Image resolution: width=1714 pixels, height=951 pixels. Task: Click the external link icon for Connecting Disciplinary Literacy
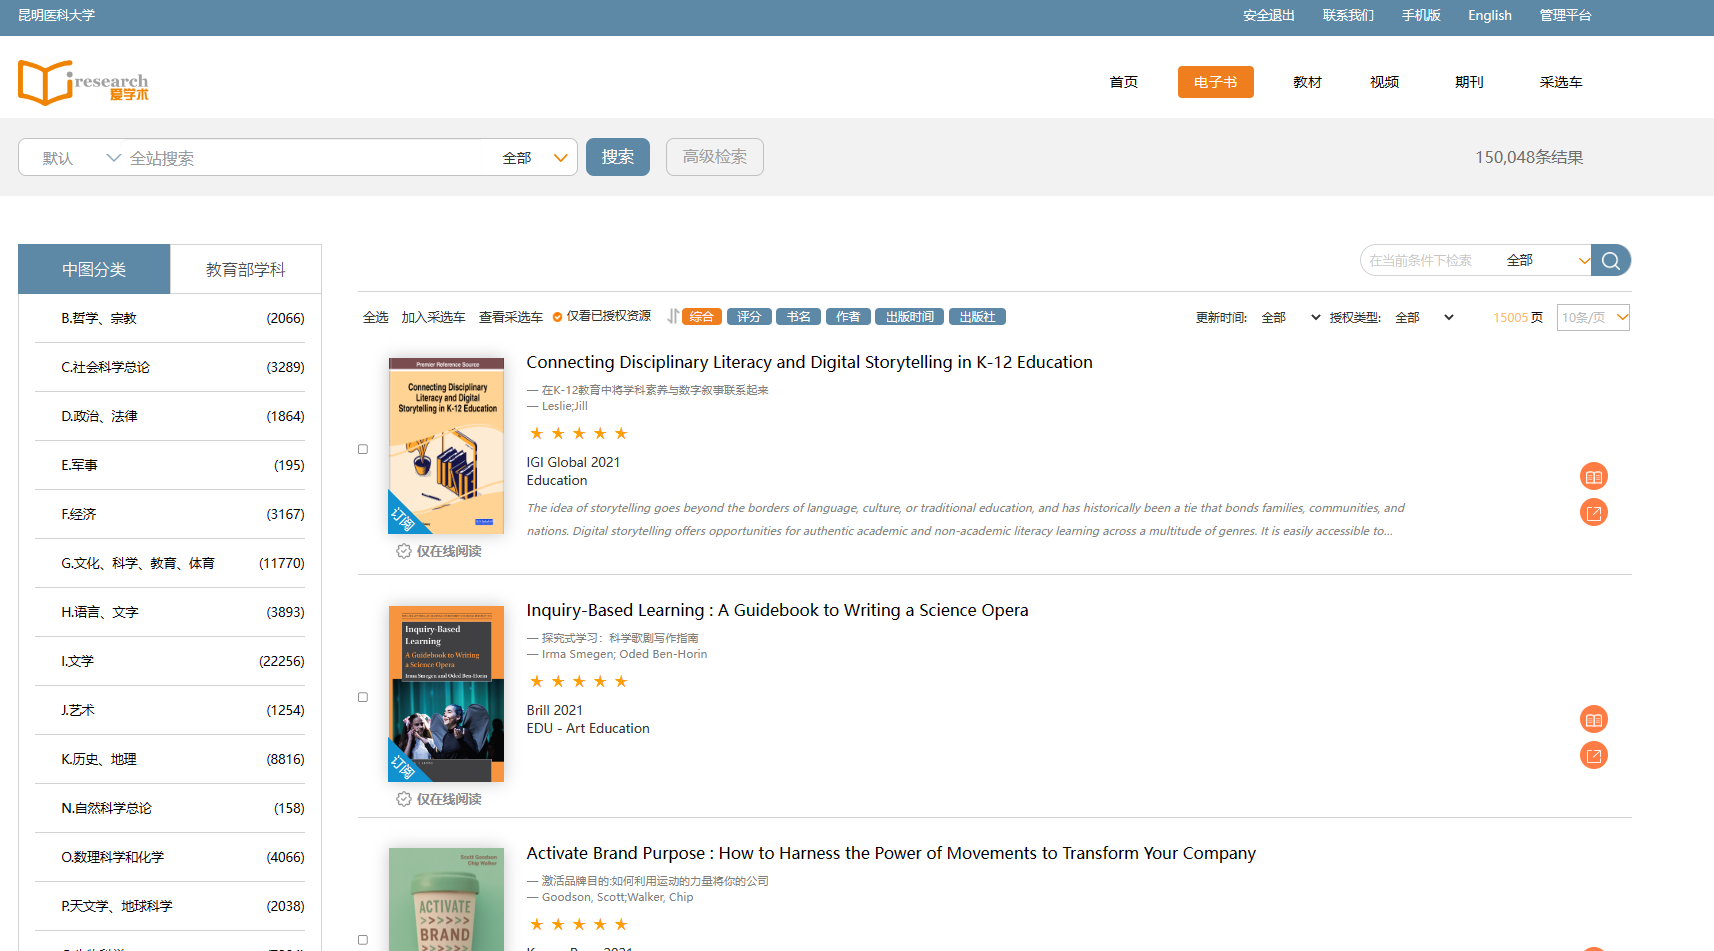1593,513
